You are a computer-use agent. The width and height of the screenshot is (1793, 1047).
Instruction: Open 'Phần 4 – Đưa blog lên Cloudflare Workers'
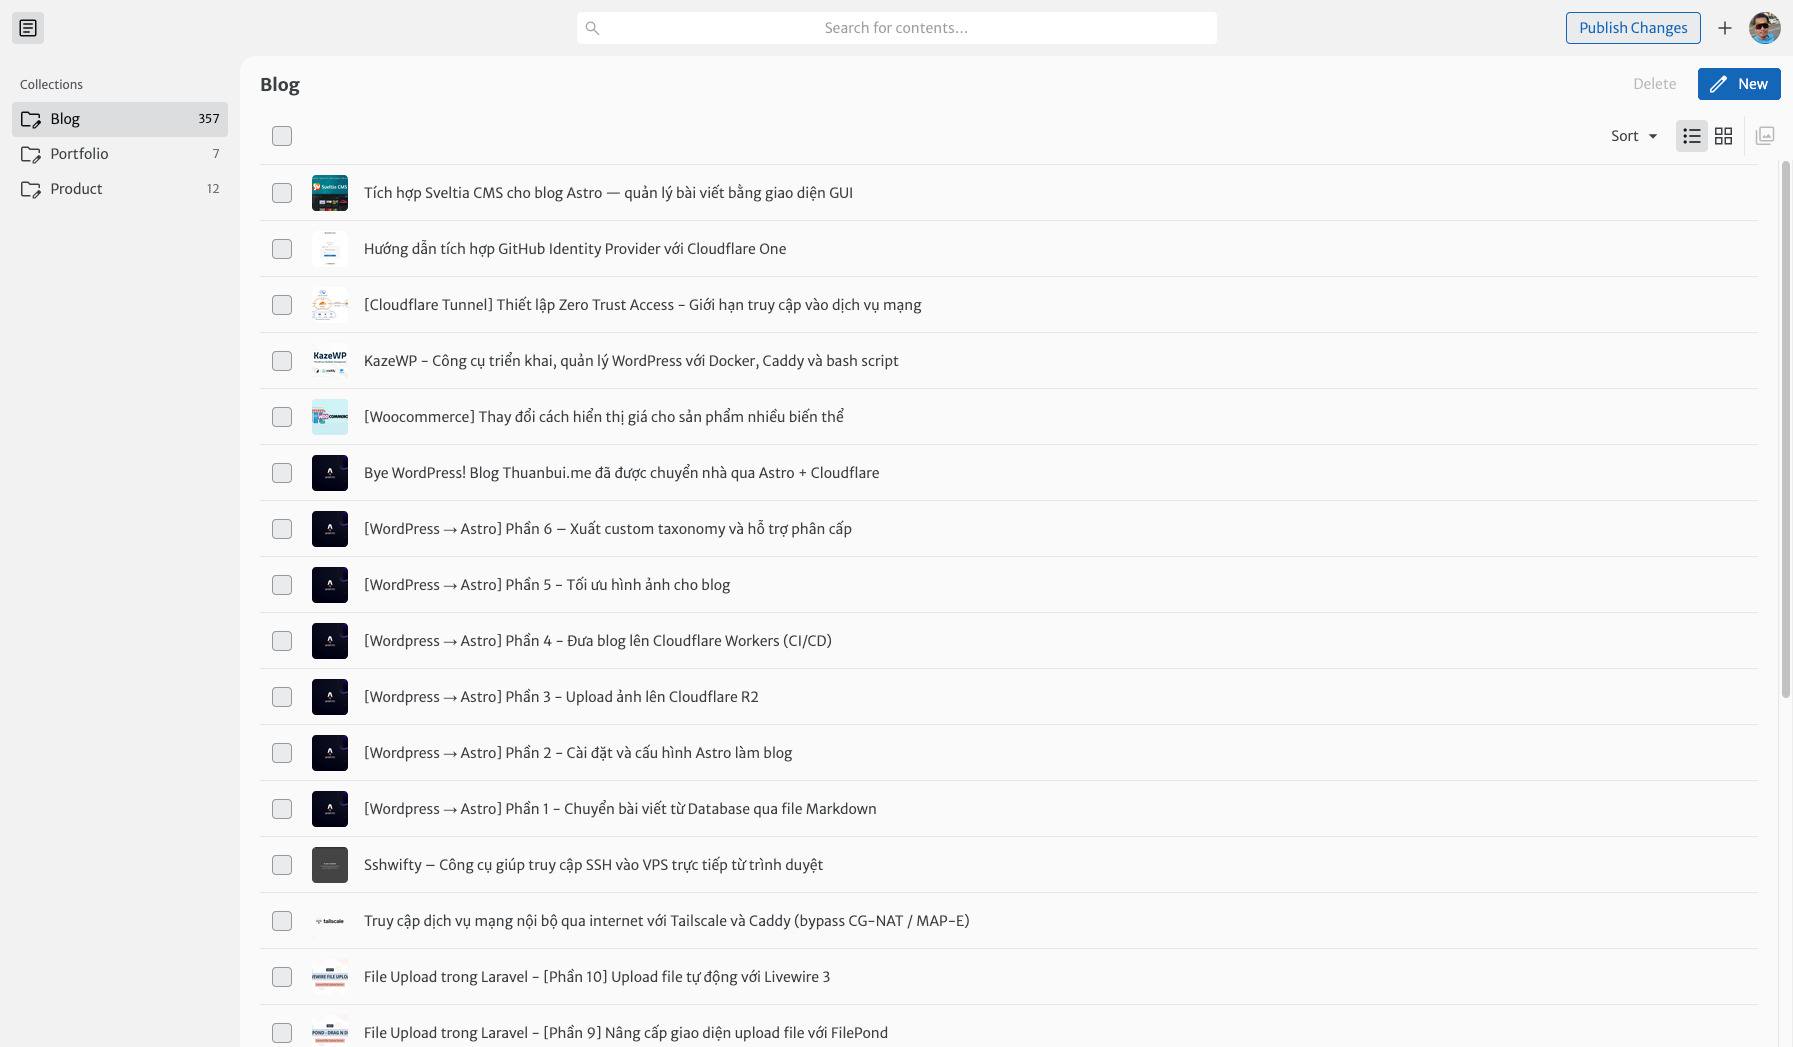(x=598, y=641)
